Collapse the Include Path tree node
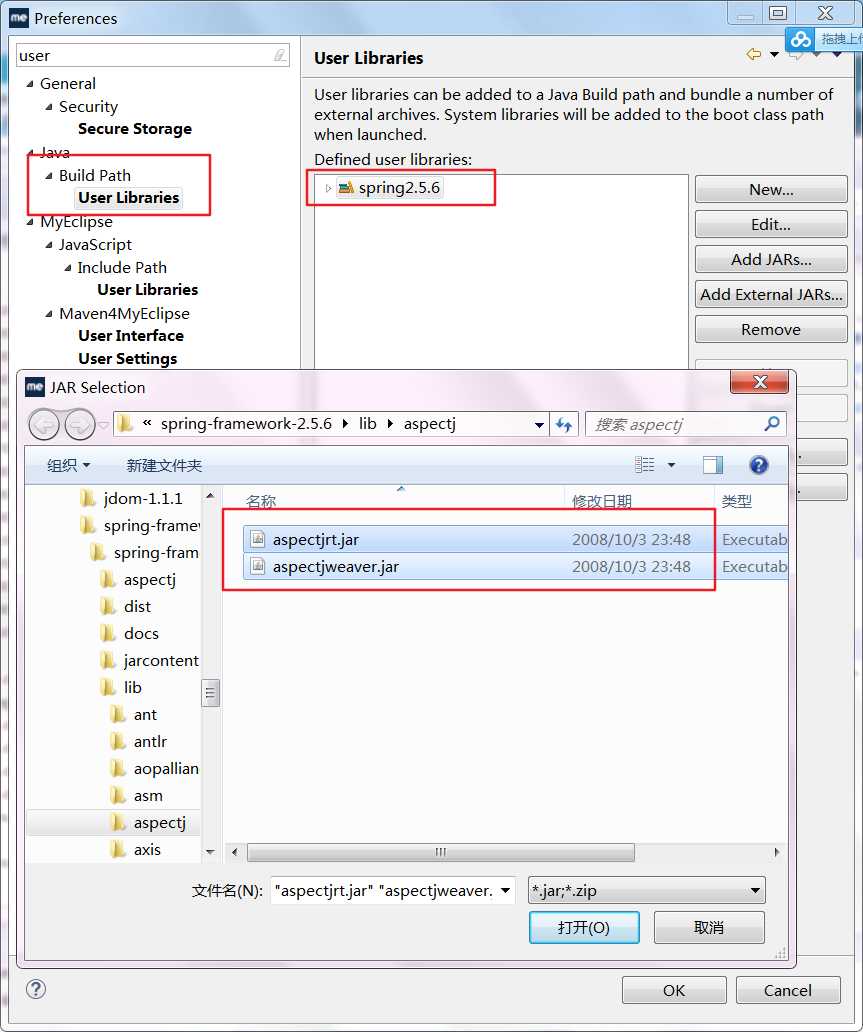The image size is (863, 1032). (x=68, y=268)
